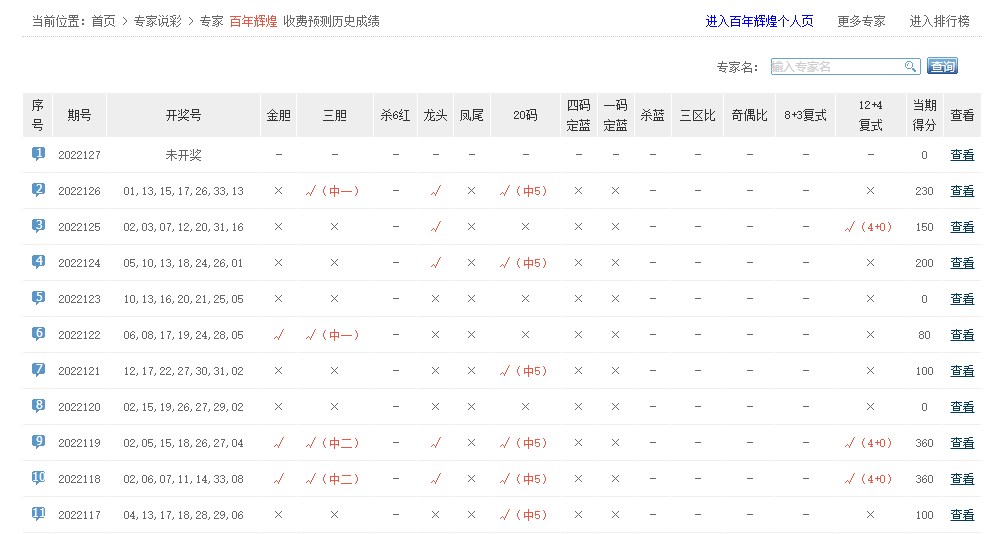
Task: Type in the 专家名 input field
Action: click(836, 66)
